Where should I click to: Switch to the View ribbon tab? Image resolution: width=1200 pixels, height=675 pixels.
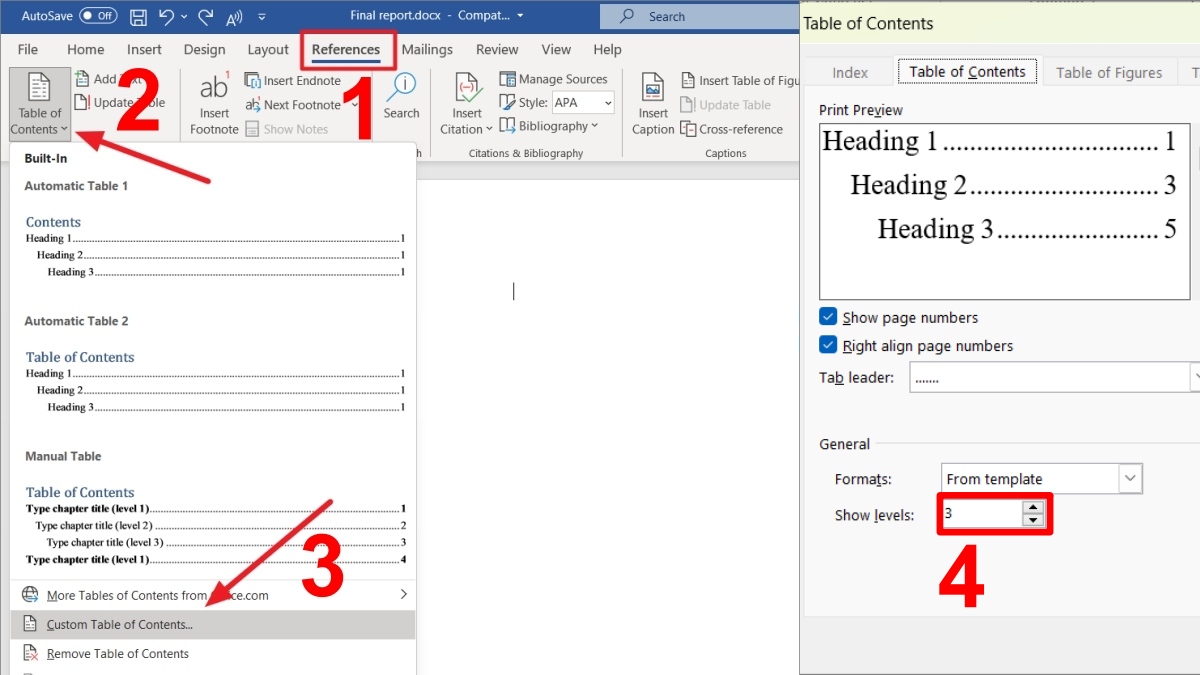click(556, 49)
